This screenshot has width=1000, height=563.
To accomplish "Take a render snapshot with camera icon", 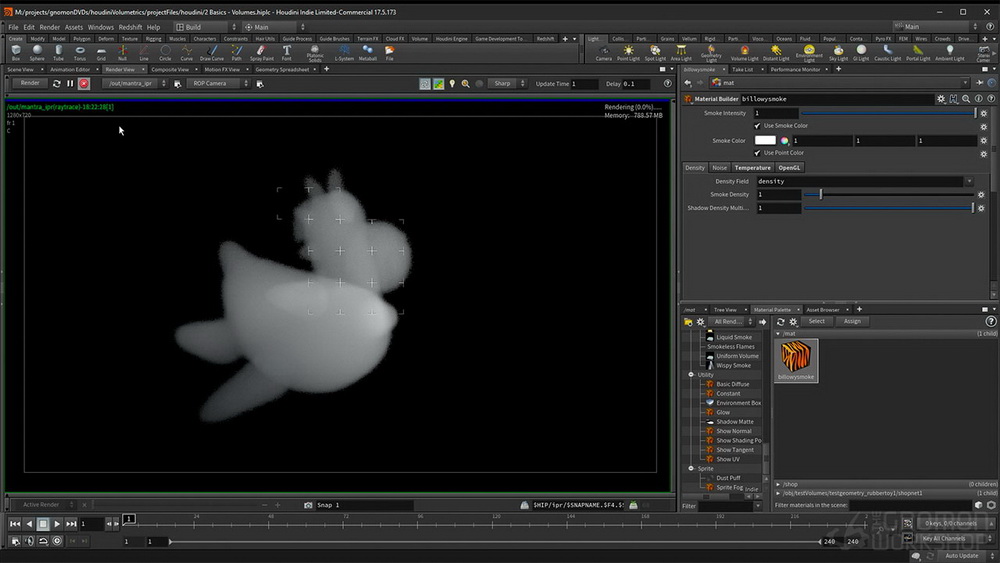I will click(x=308, y=505).
